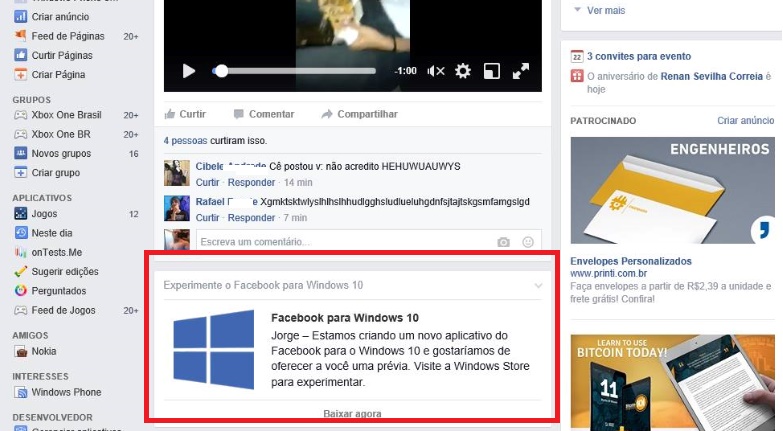
Task: Open video settings gear icon
Action: 462,71
